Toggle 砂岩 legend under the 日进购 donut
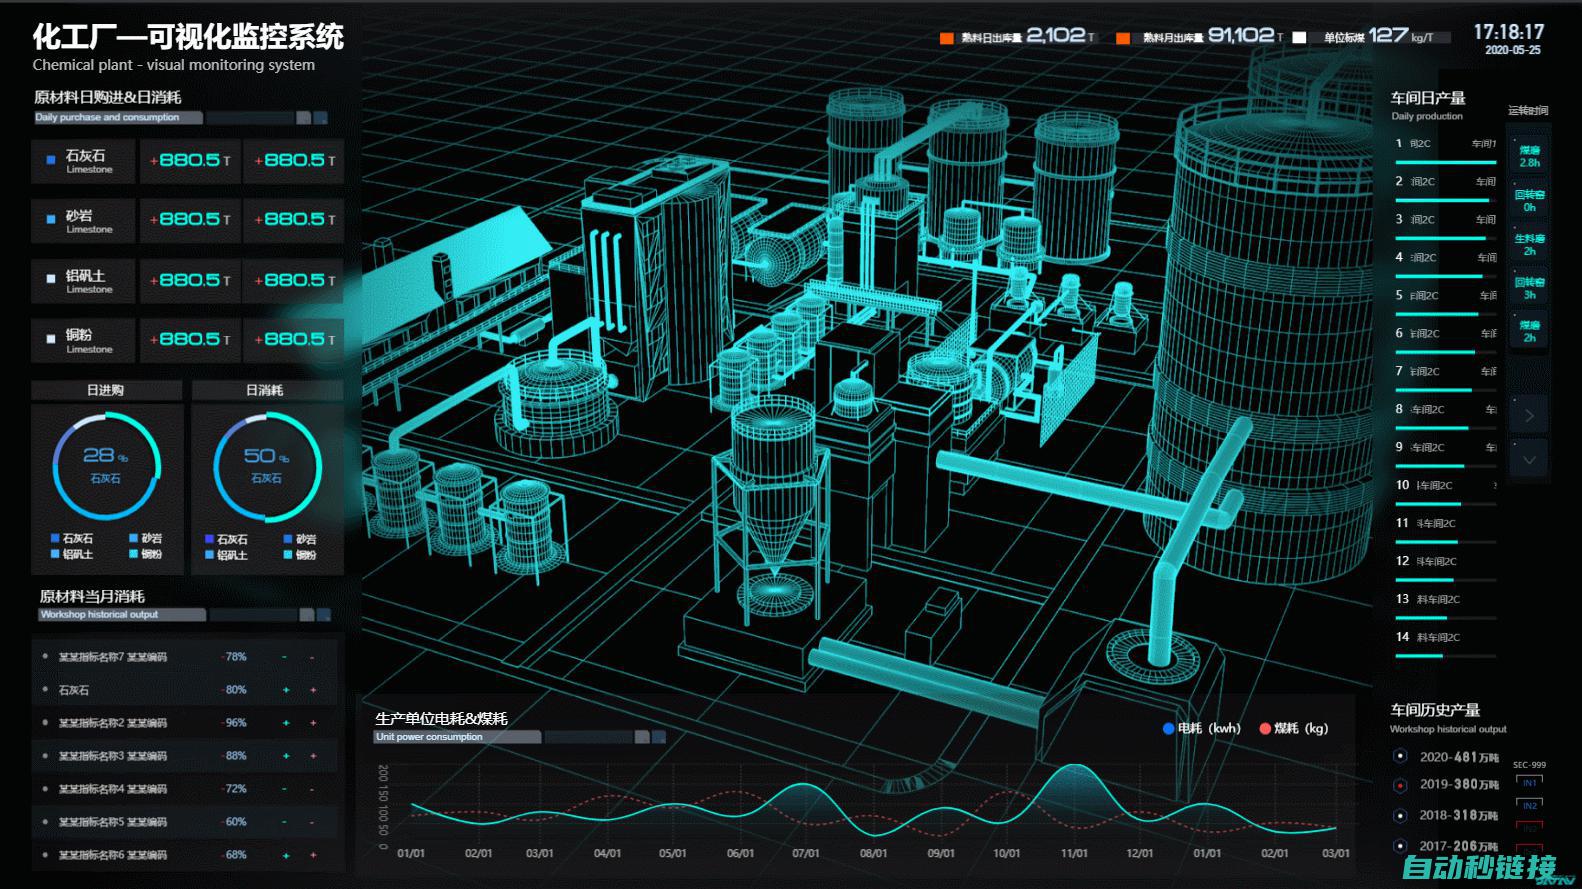1582x889 pixels. tap(145, 538)
